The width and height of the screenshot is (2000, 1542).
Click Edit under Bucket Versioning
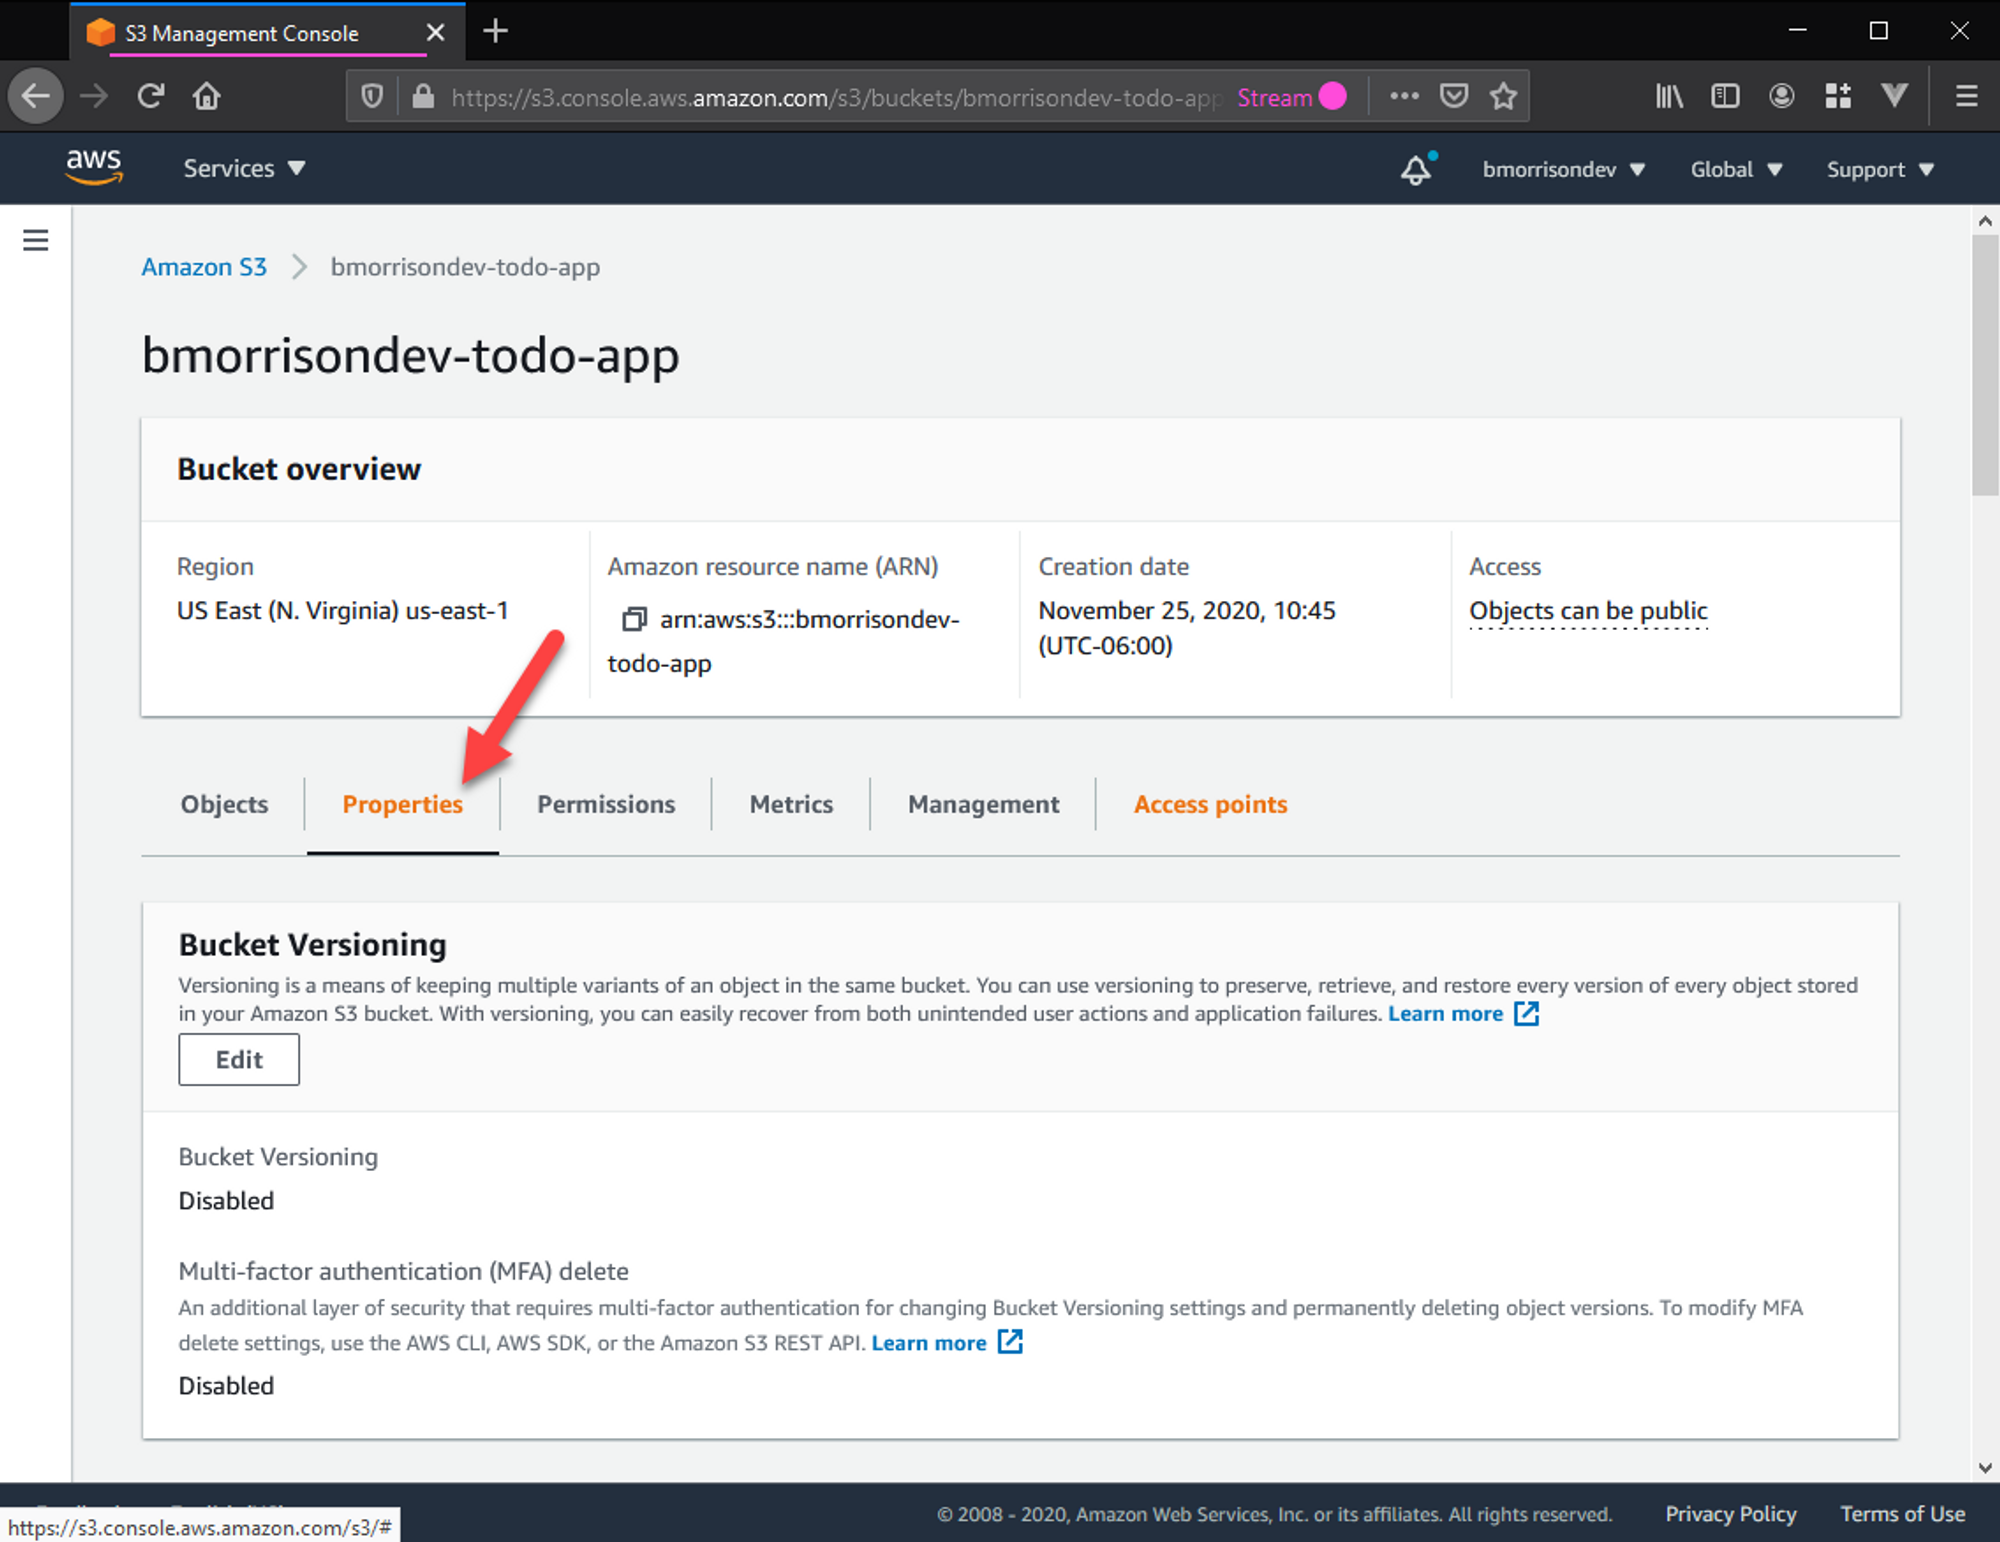pyautogui.click(x=239, y=1059)
